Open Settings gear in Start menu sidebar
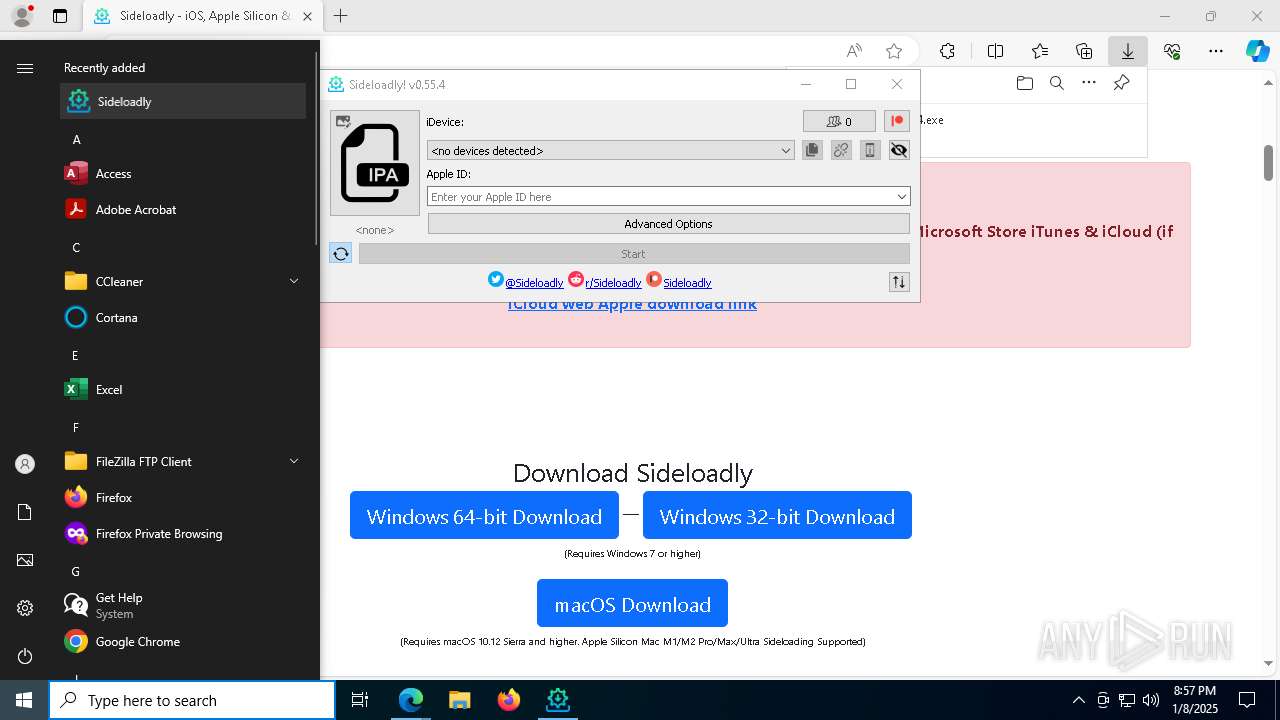 pos(25,608)
